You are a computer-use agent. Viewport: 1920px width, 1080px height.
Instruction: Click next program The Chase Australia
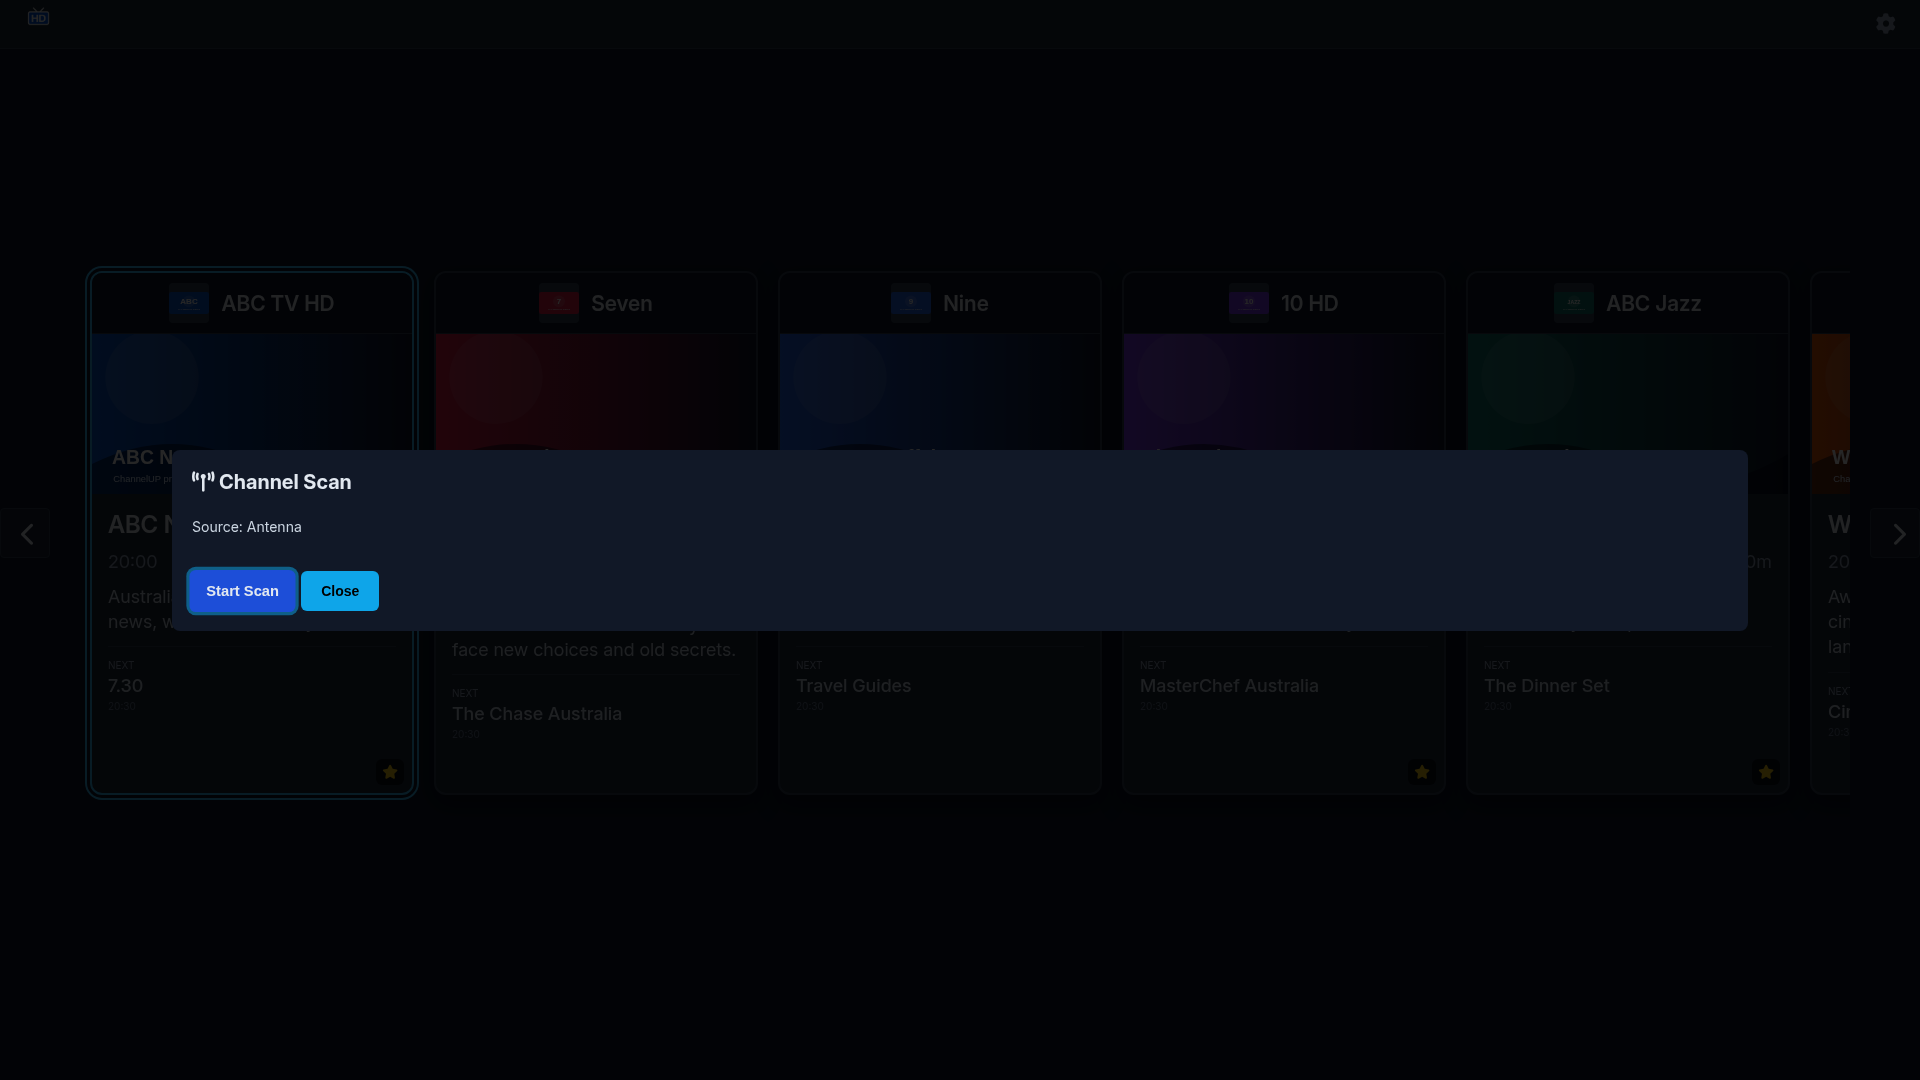pyautogui.click(x=537, y=714)
